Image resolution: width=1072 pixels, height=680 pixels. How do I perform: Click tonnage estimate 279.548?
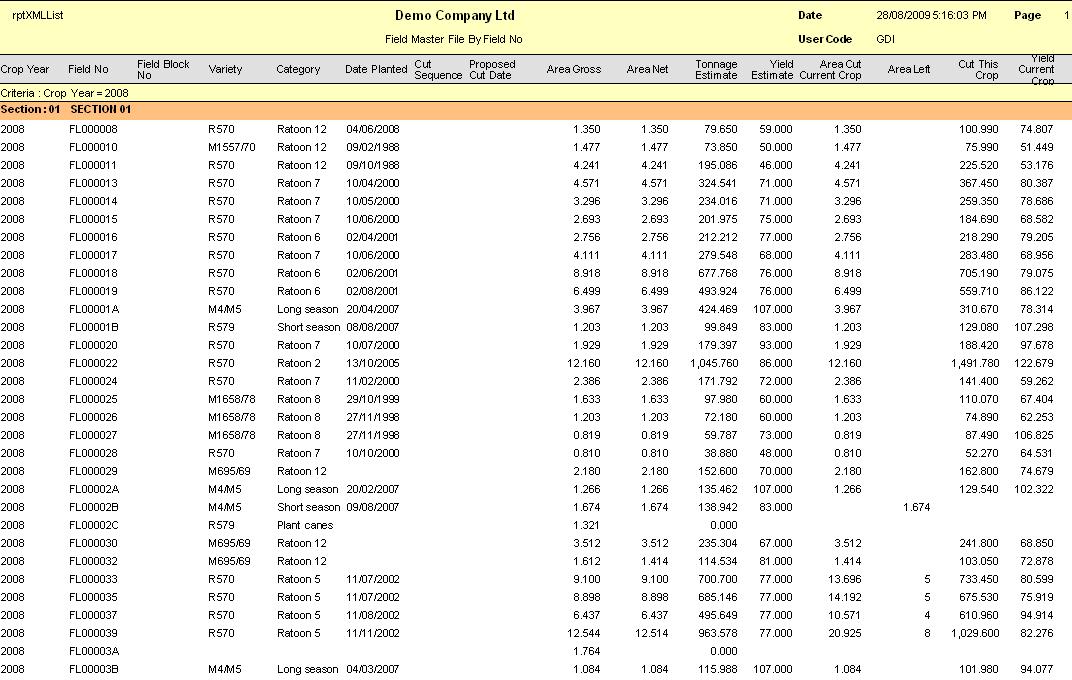point(718,255)
